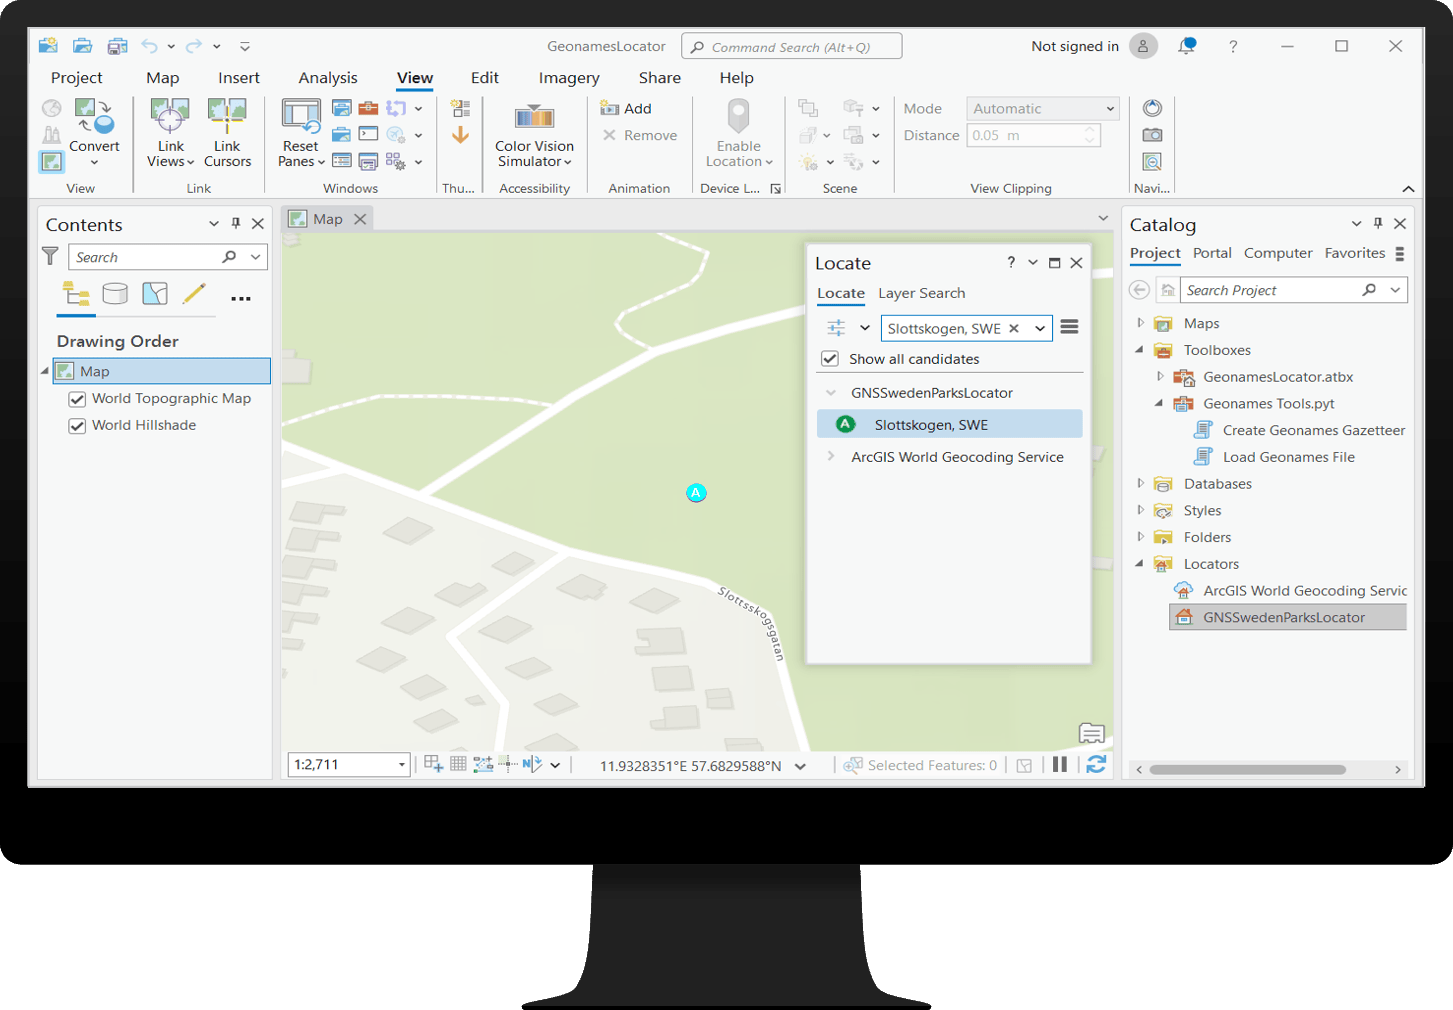Screen dimensions: 1453x1010
Task: Click the notifications bell icon
Action: click(1187, 46)
